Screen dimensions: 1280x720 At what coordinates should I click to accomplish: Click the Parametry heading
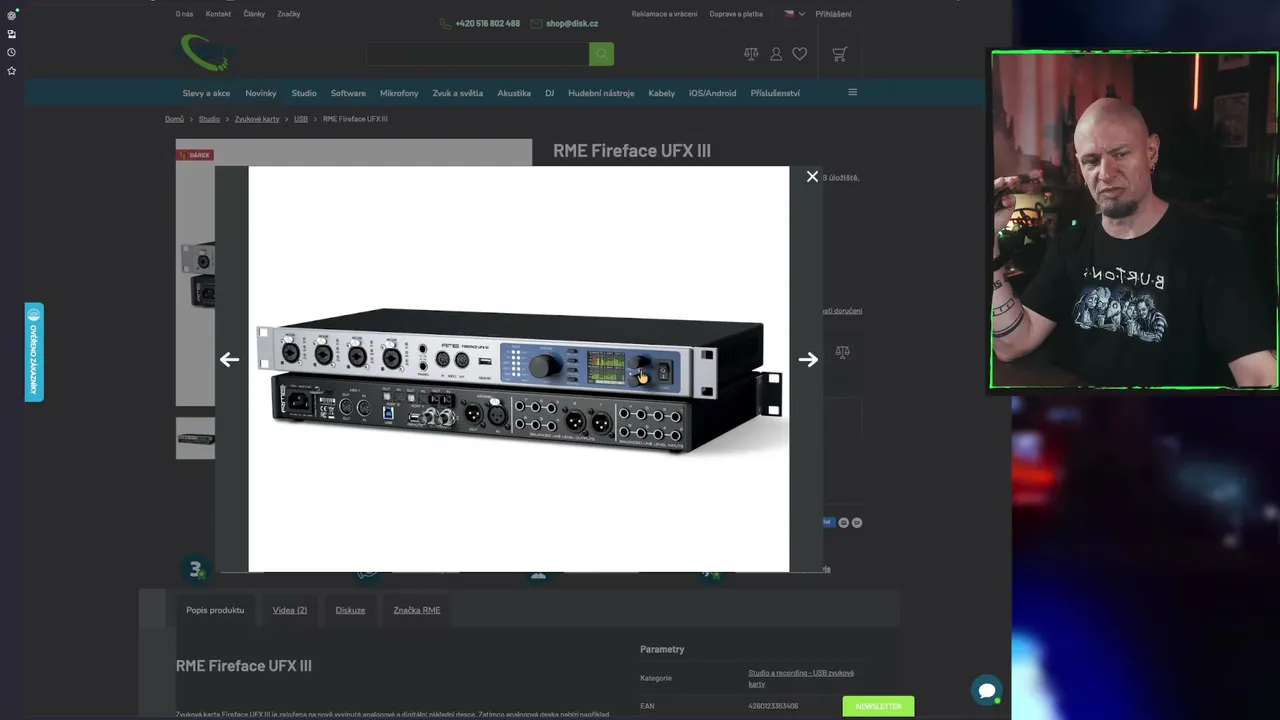point(662,649)
